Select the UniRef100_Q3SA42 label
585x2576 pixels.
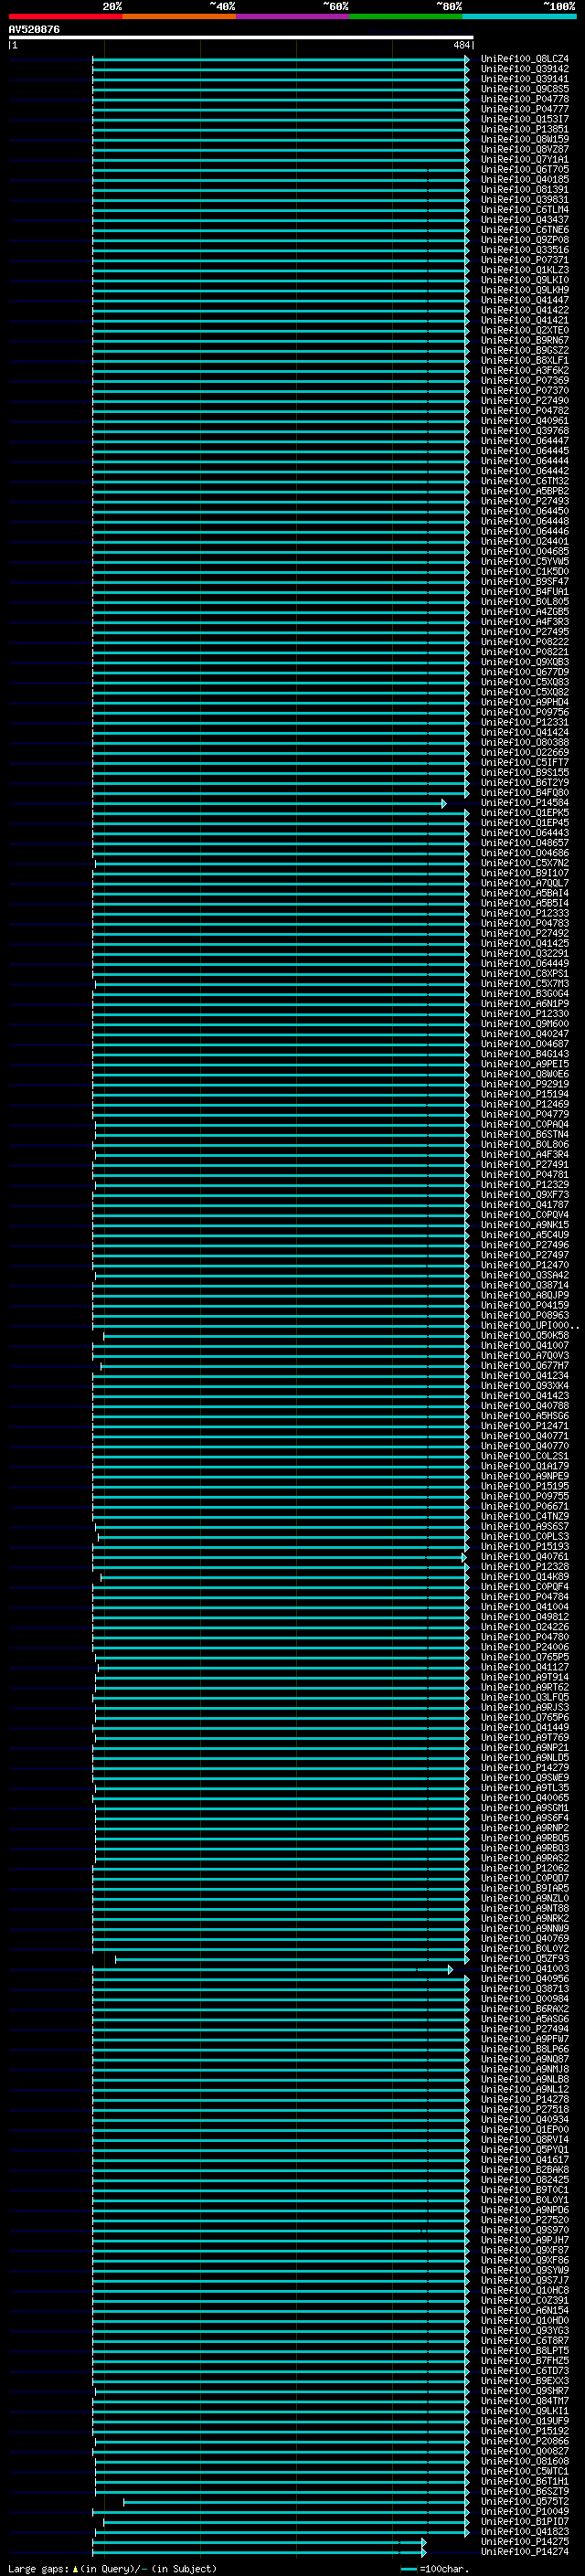tap(525, 1275)
